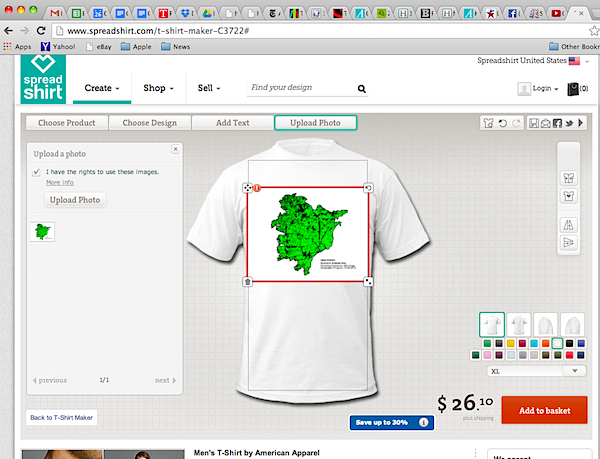This screenshot has width=600, height=459.
Task: Expand the Shop menu
Action: click(158, 88)
